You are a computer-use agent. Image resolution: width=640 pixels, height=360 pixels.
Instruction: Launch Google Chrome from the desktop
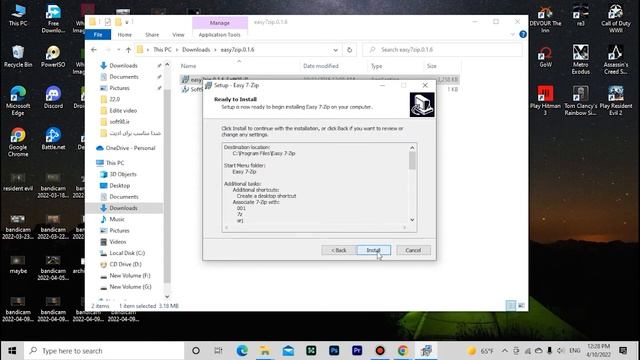click(18, 142)
